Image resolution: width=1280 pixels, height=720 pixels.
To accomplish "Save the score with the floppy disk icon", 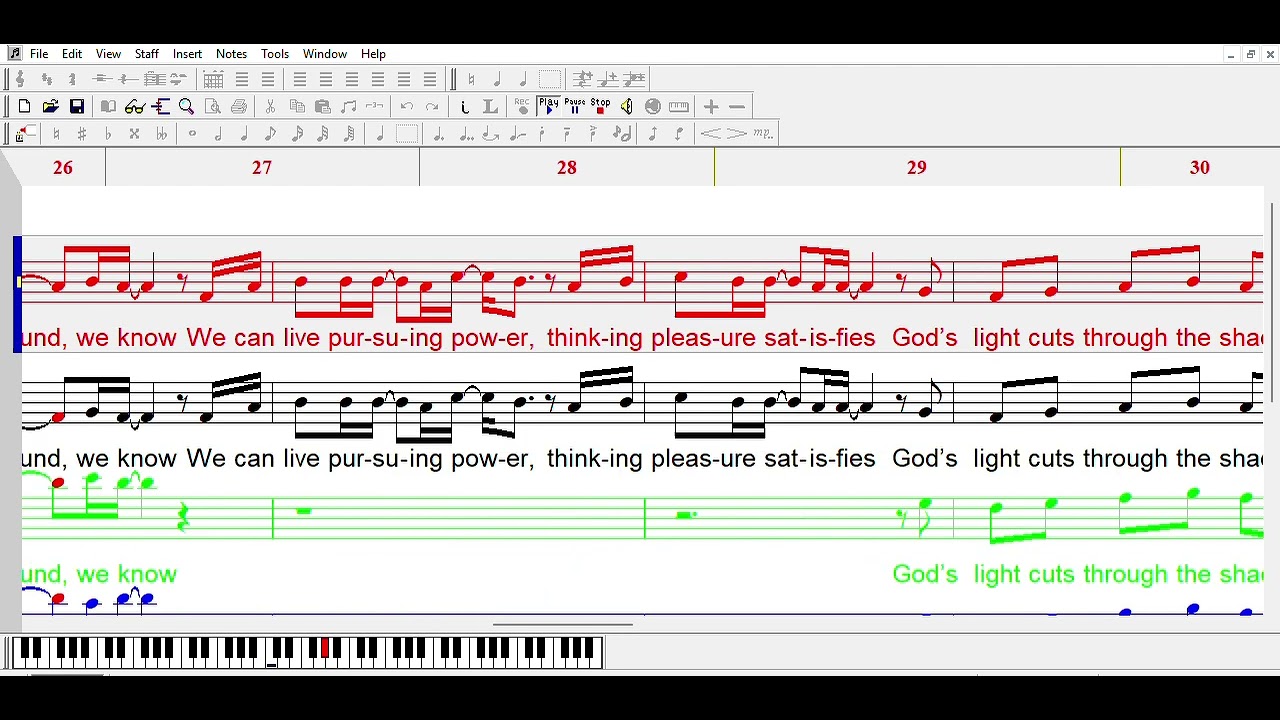I will tap(77, 106).
